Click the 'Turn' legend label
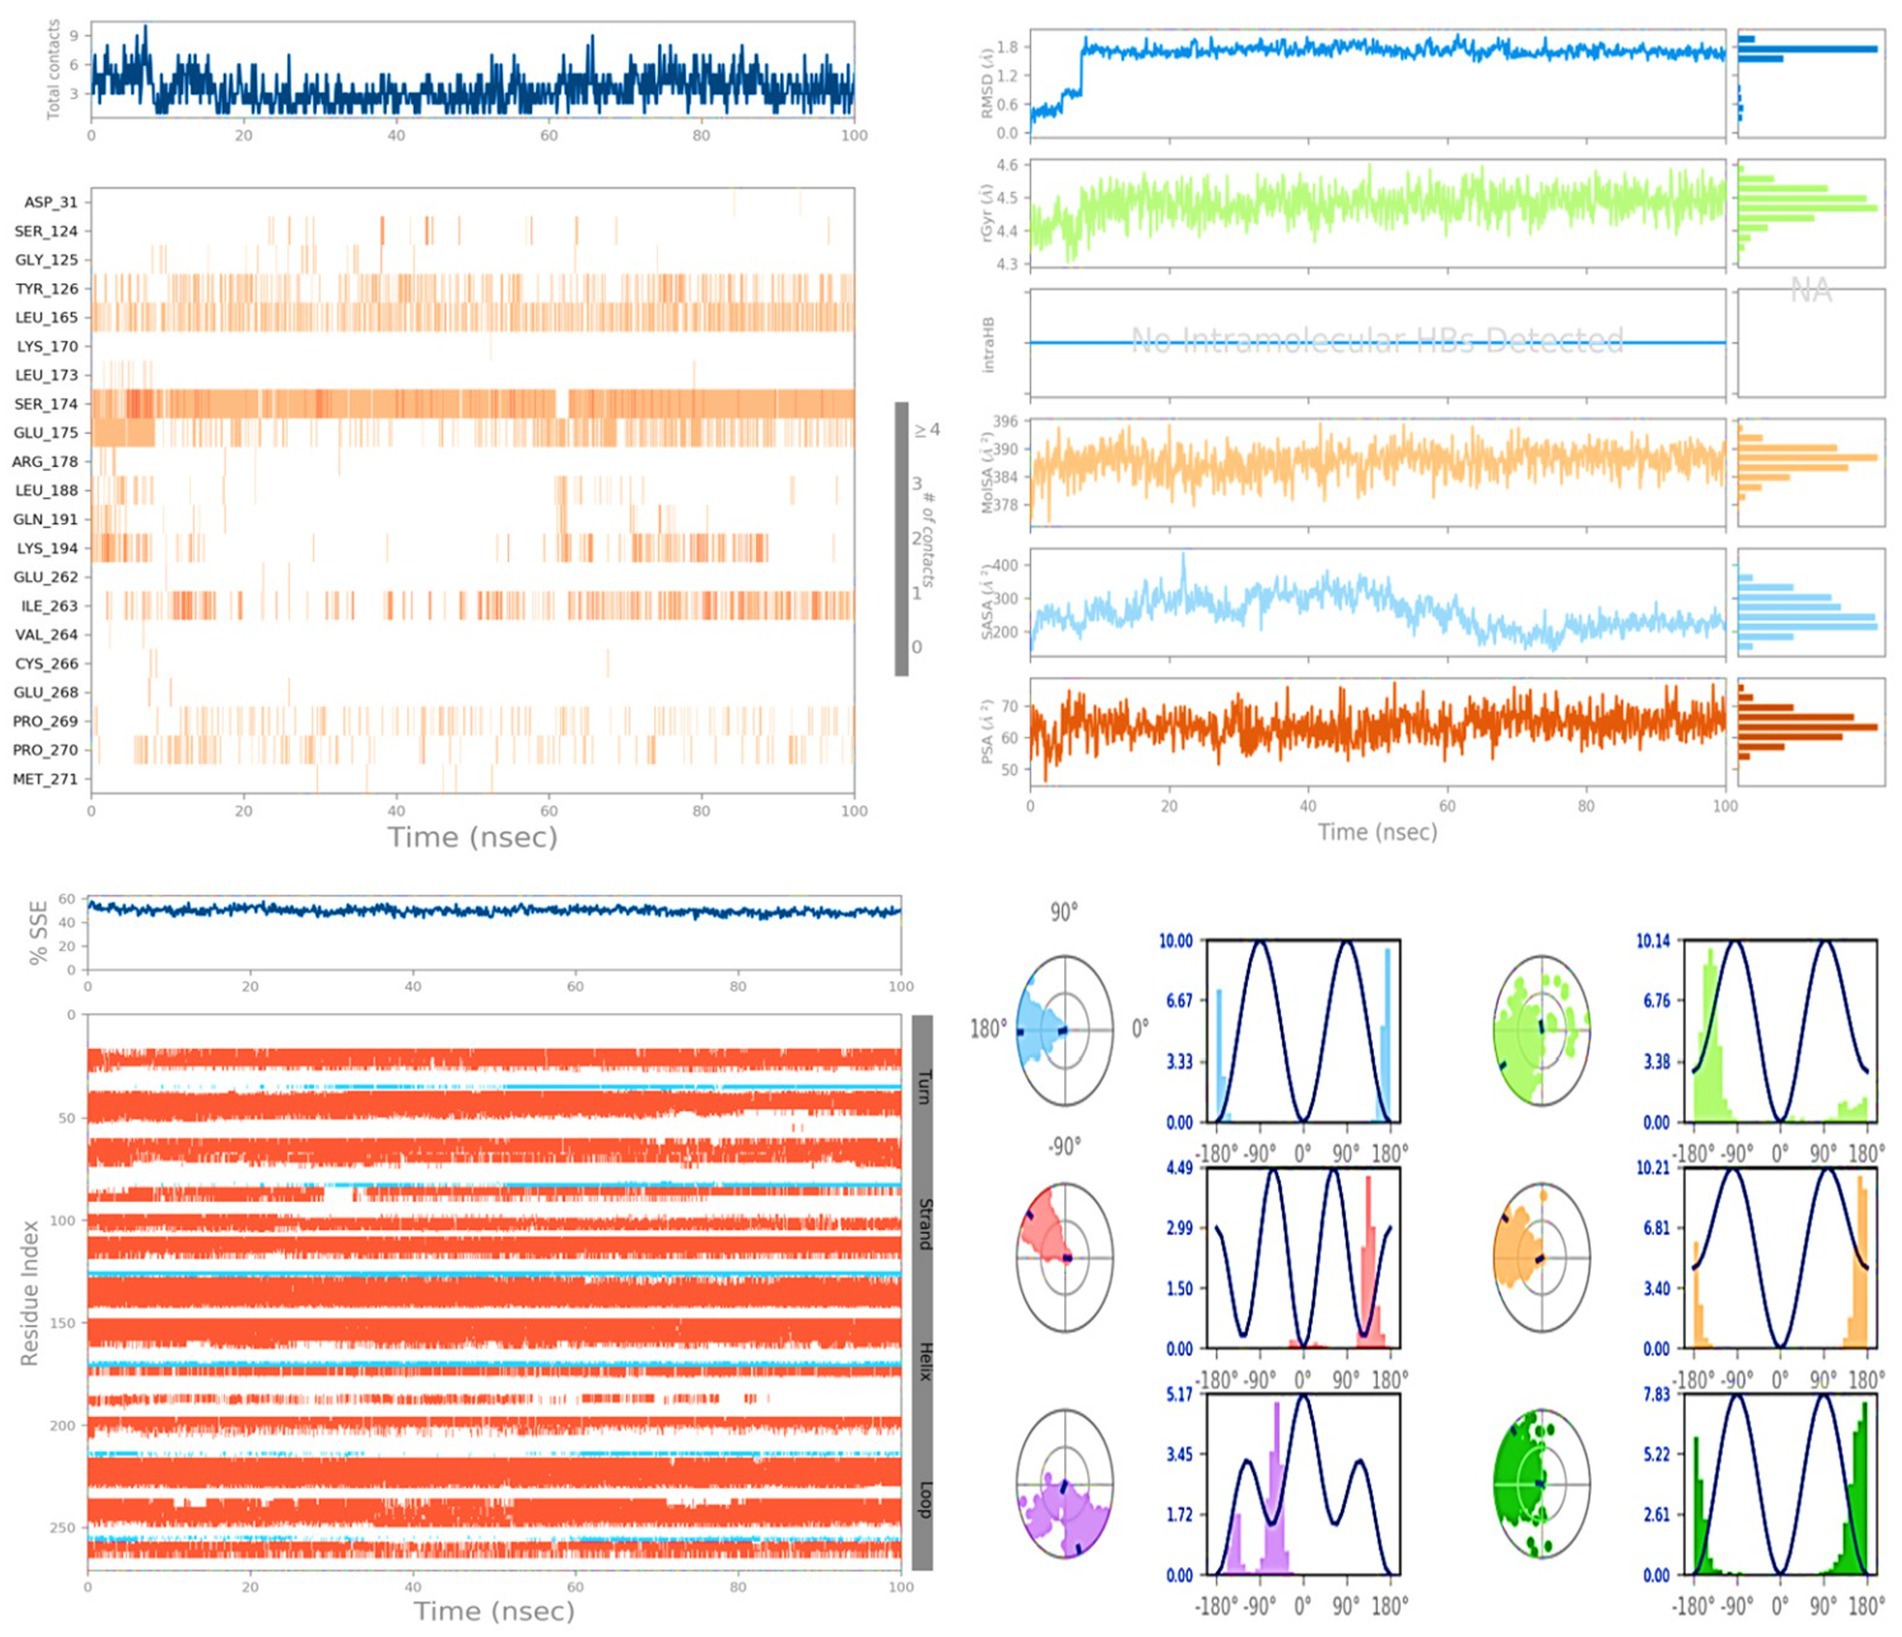Screen dimensions: 1902x1637 point(924,1087)
